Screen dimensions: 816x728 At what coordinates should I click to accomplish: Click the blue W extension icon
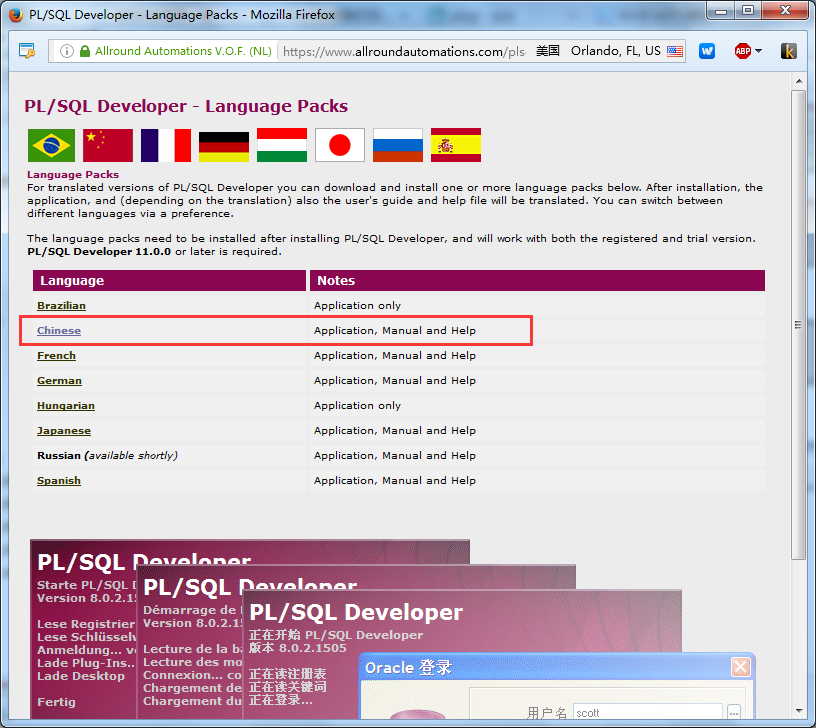[707, 51]
